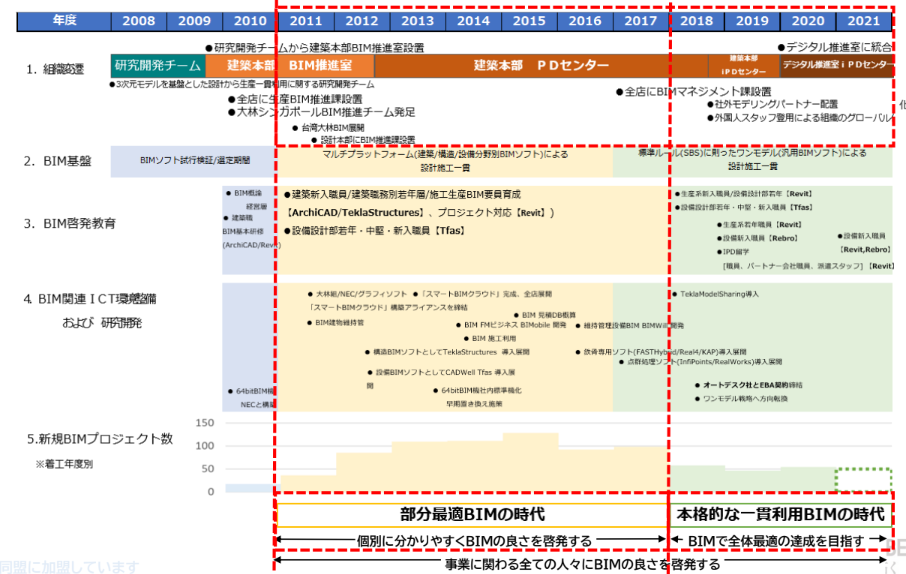Click the 建築新入職員/建築職務別若年層 bullet
The width and height of the screenshot is (906, 574).
[402, 194]
